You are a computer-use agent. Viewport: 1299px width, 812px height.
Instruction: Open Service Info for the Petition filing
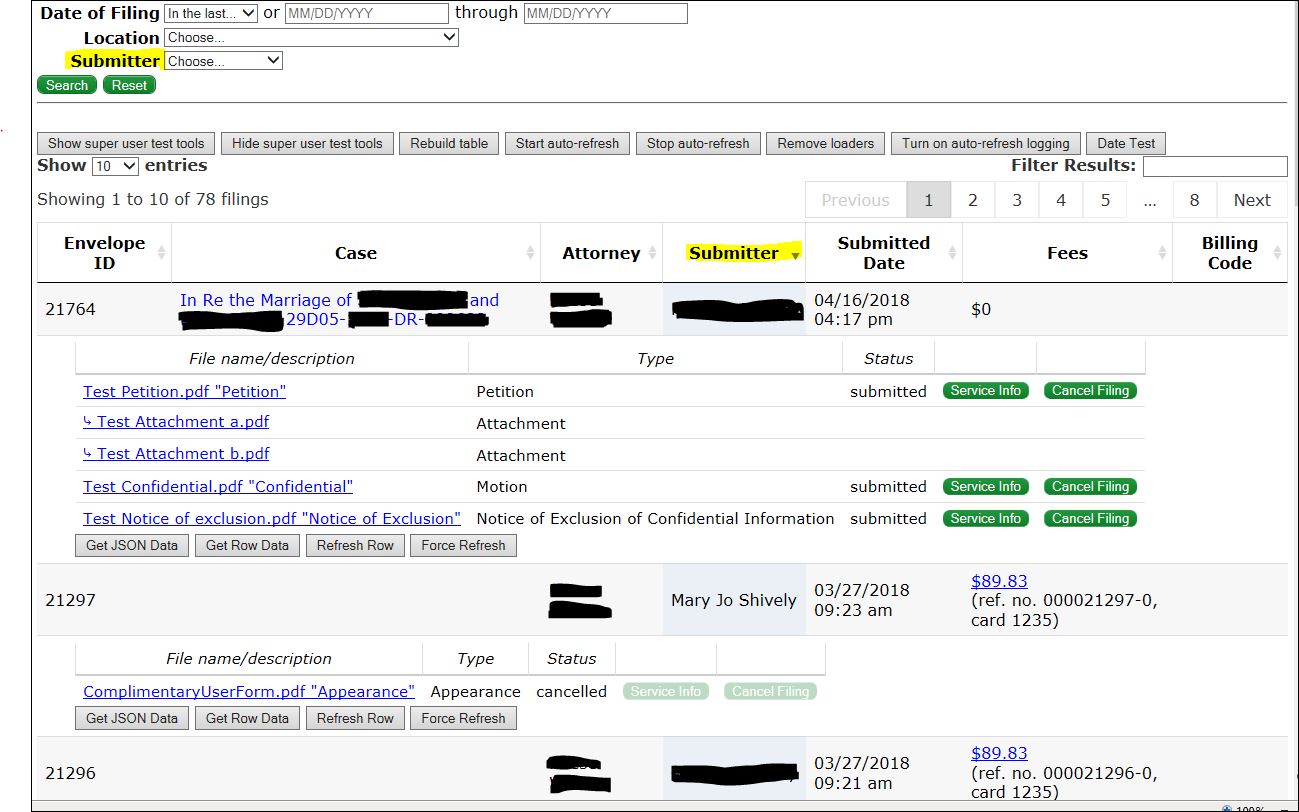pos(985,391)
